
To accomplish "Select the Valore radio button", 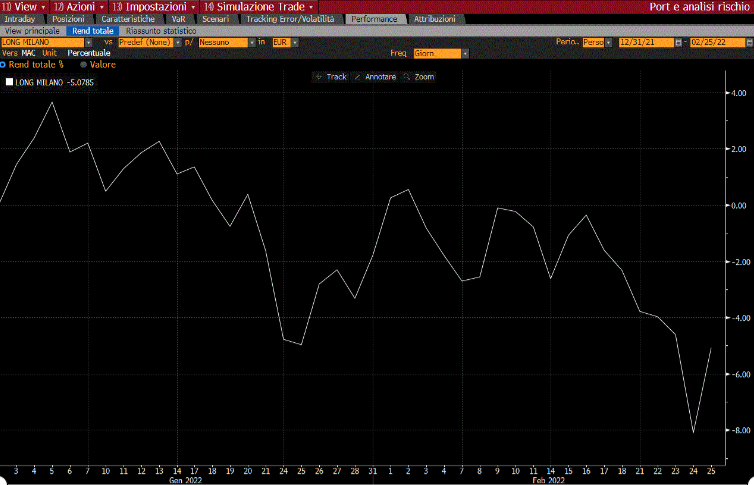I will click(x=84, y=64).
